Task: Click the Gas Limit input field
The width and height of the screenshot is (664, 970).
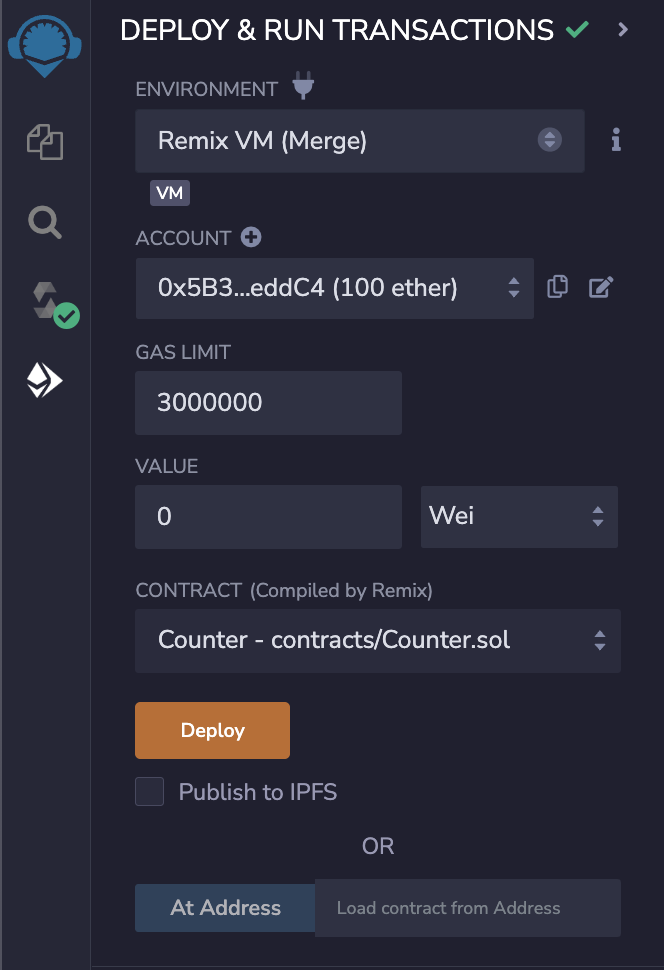Action: [268, 403]
